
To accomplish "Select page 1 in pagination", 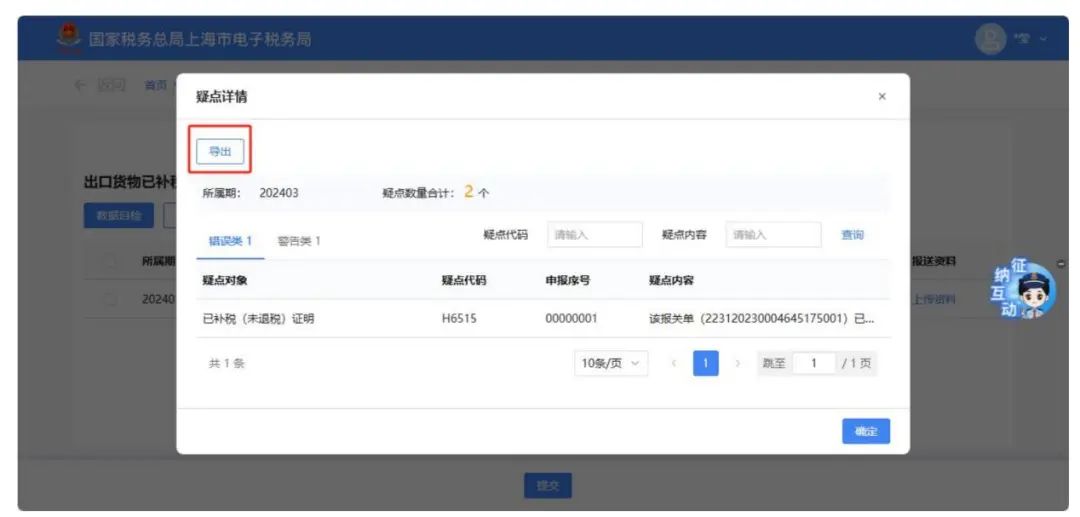I will (706, 364).
